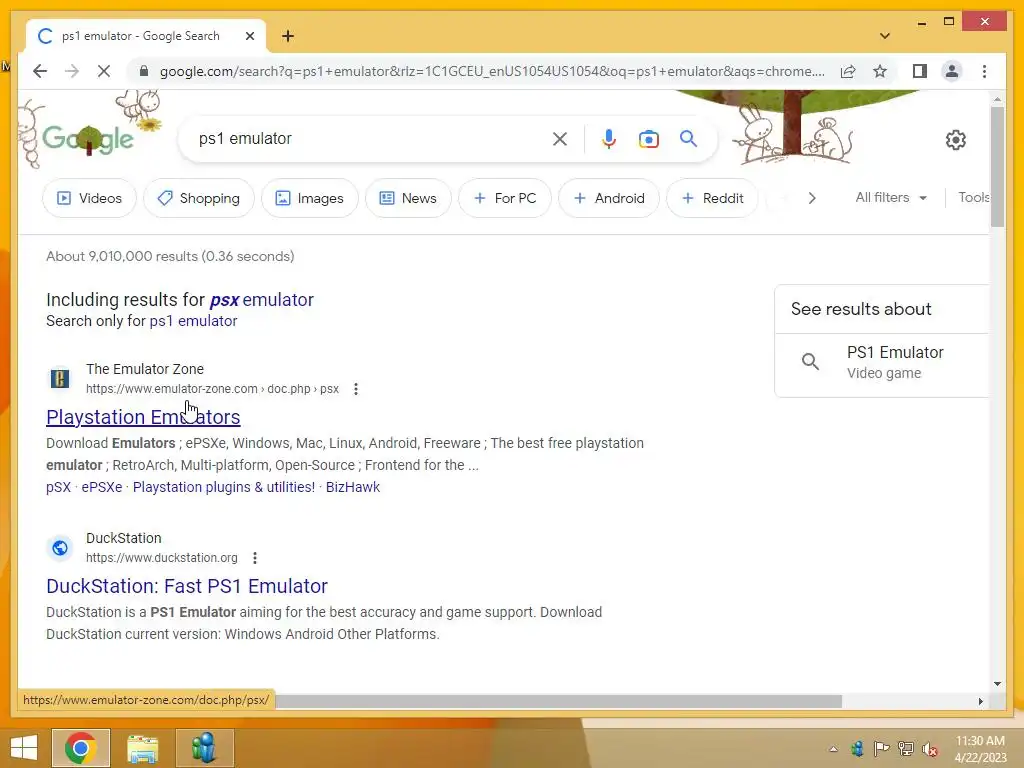Add the Android filter chip
This screenshot has height=768, width=1024.
609,198
